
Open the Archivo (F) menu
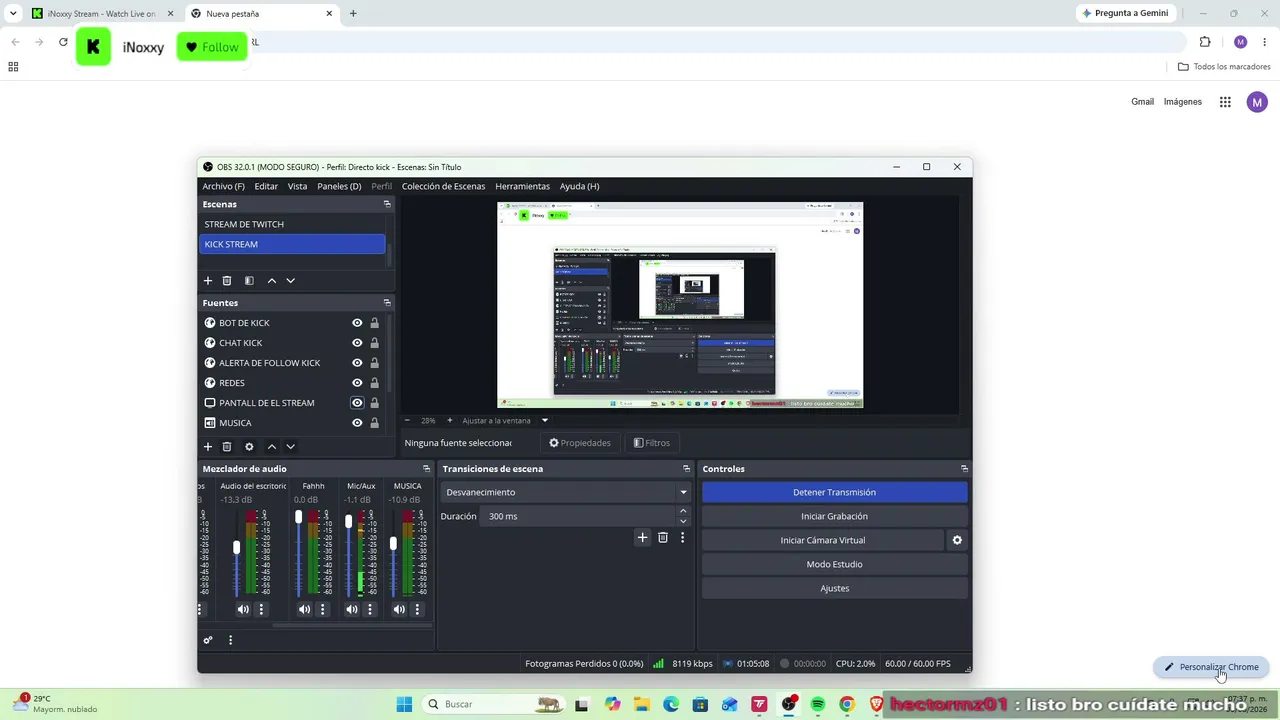[223, 186]
